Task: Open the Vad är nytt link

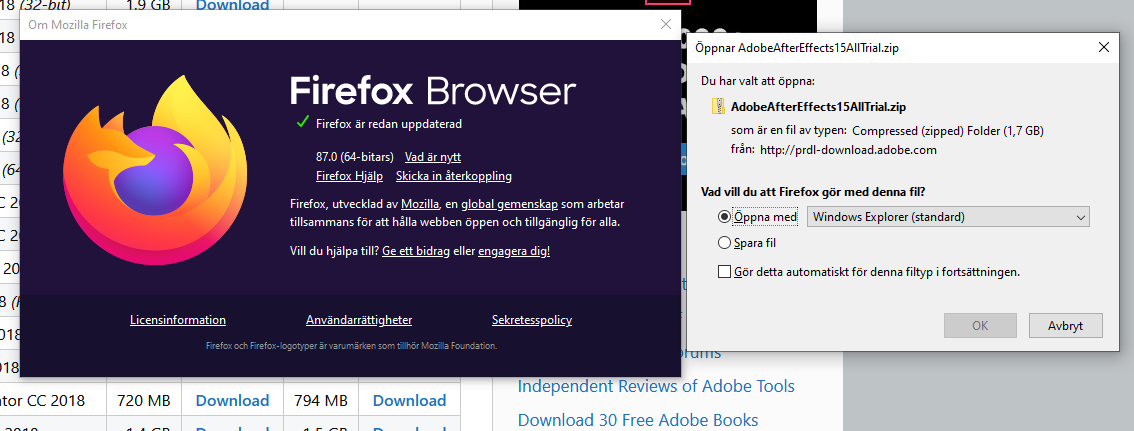Action: point(433,157)
